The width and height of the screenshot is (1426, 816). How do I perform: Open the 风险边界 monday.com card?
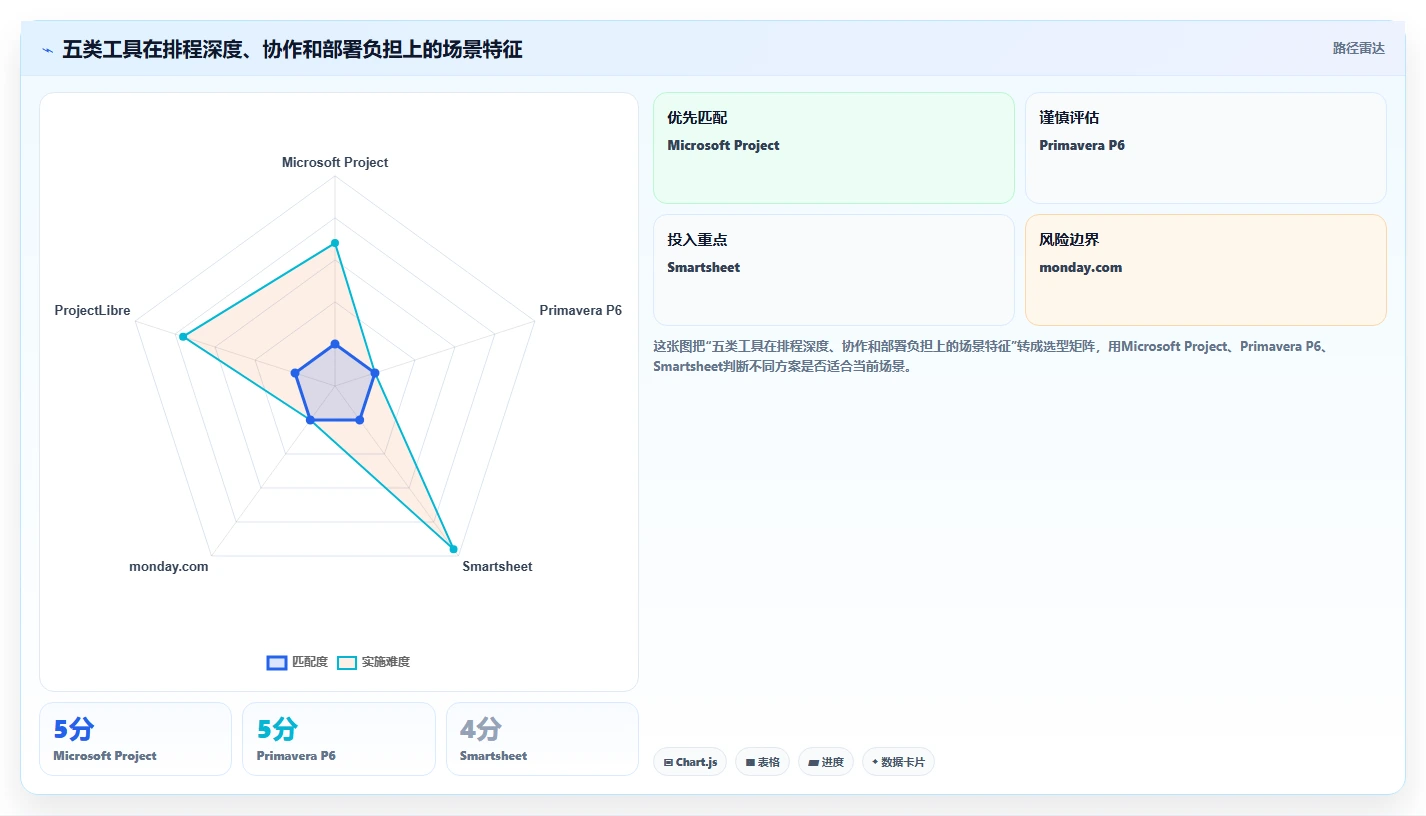1206,270
